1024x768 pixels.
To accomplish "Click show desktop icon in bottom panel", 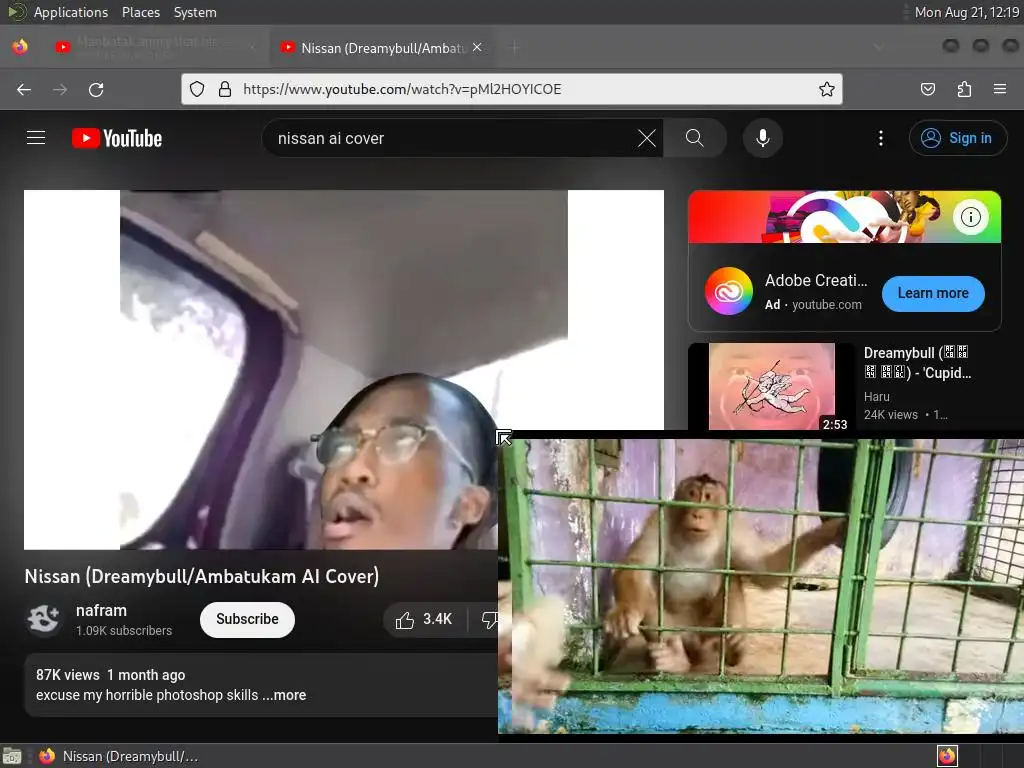I will point(11,756).
